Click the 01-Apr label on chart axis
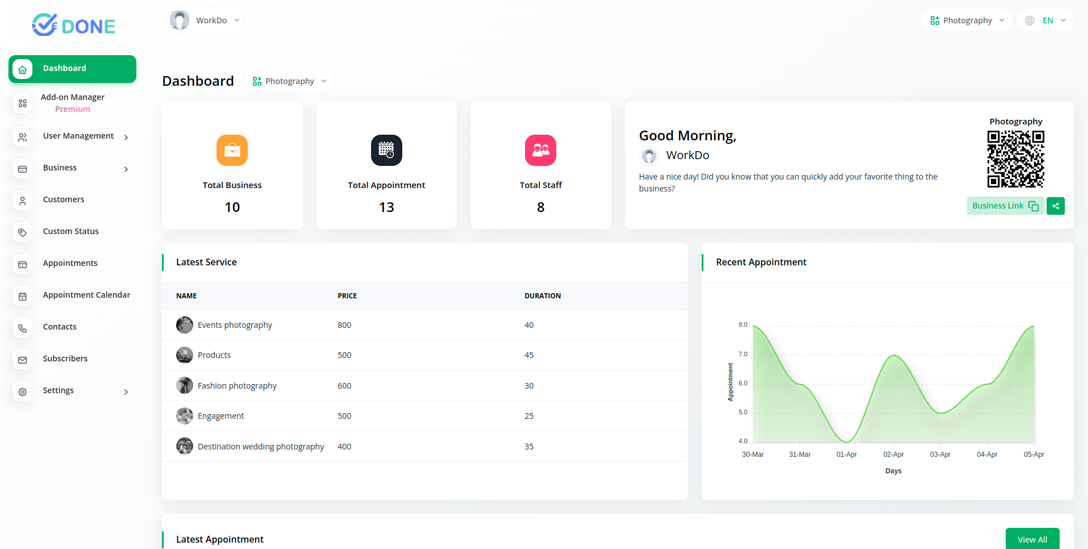The width and height of the screenshot is (1088, 549). coord(847,455)
